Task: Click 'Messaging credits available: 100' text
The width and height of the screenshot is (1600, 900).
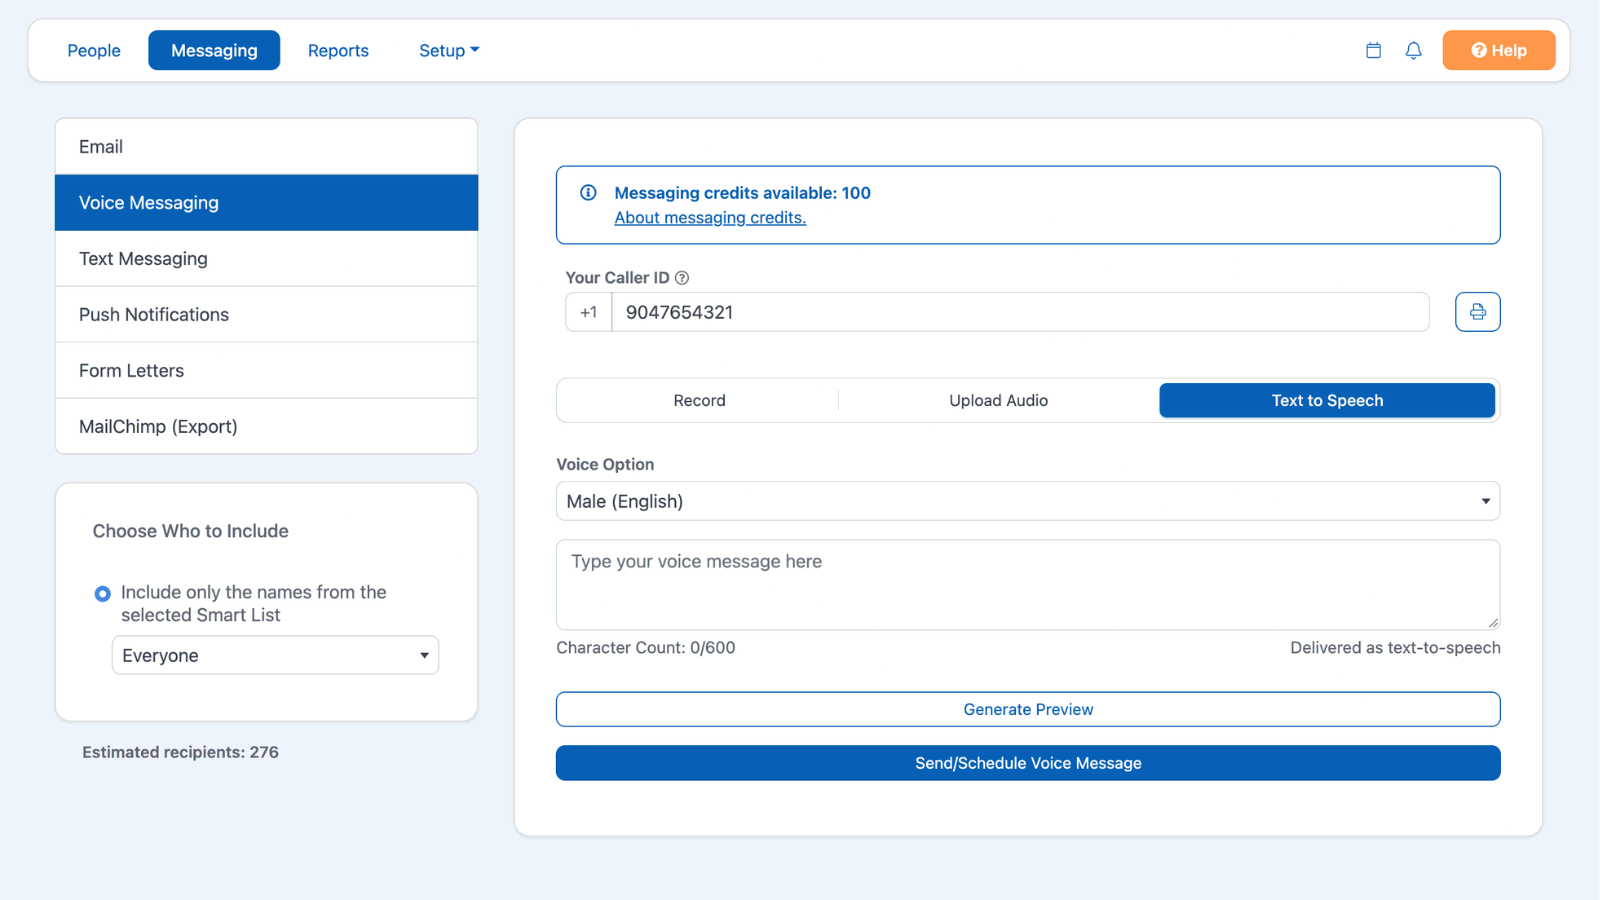Action: 742,193
